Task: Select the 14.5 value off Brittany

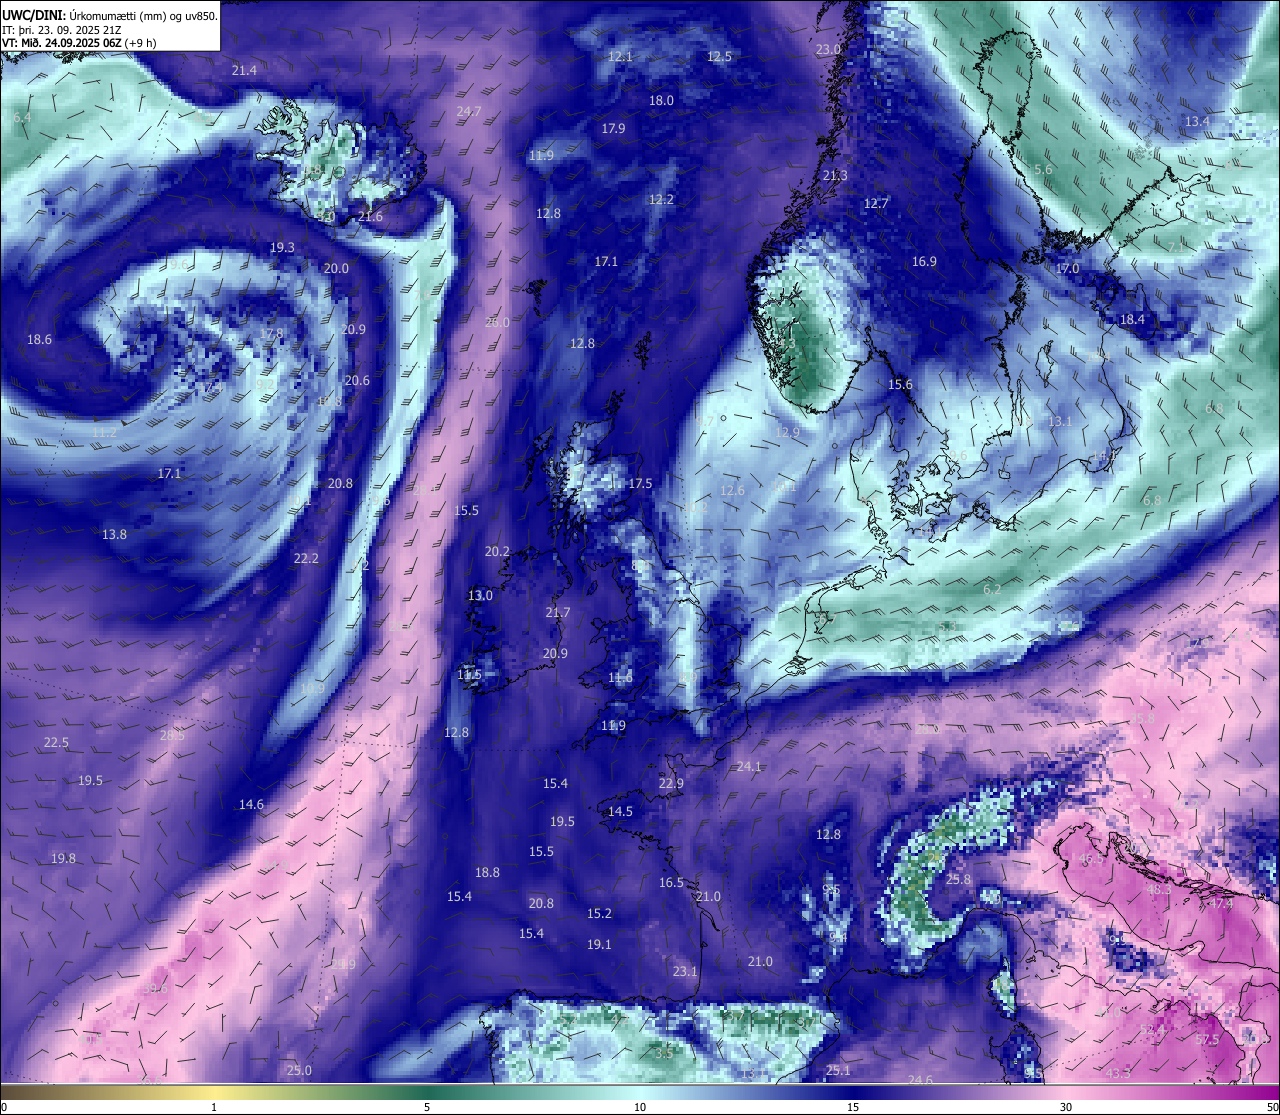Action: pyautogui.click(x=620, y=811)
